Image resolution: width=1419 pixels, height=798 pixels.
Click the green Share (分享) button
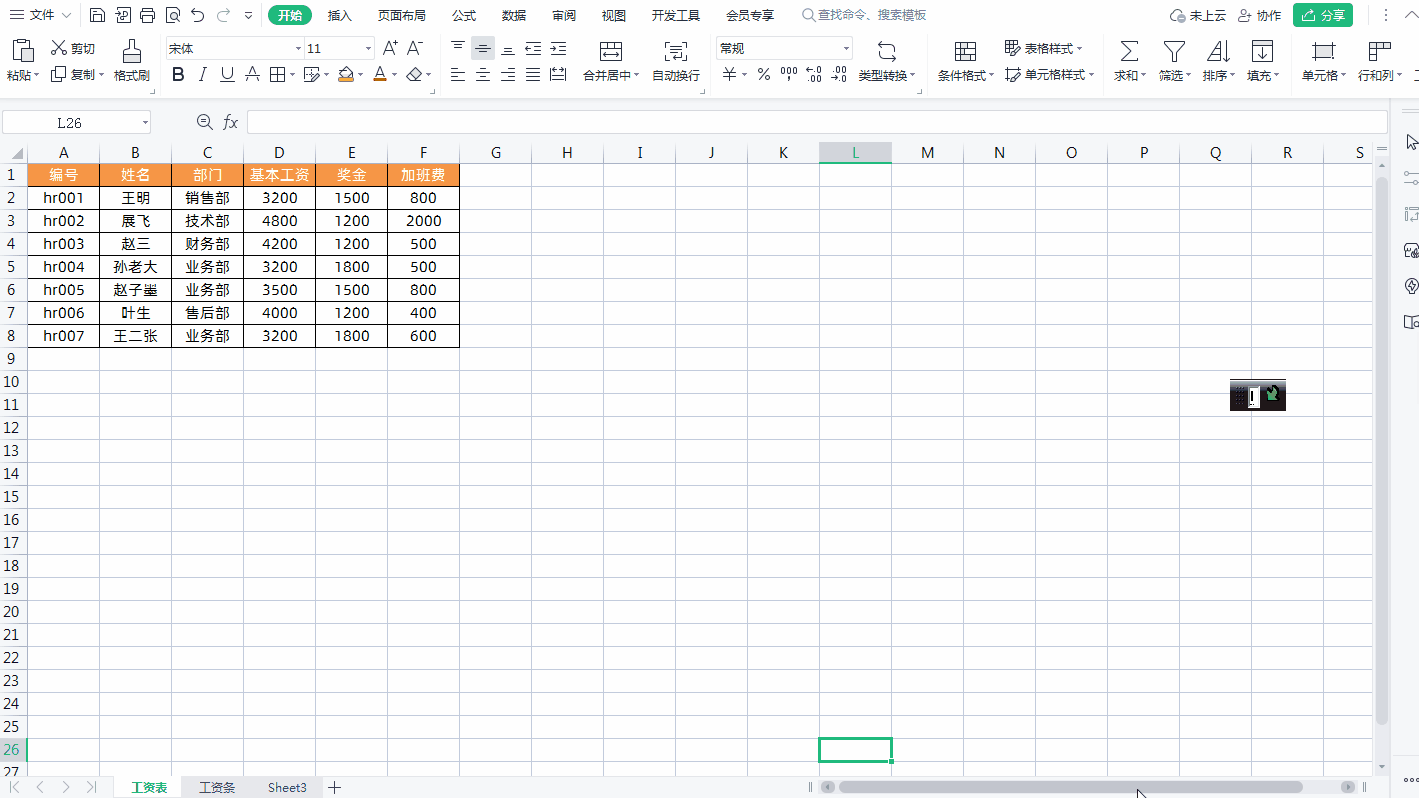click(1322, 15)
